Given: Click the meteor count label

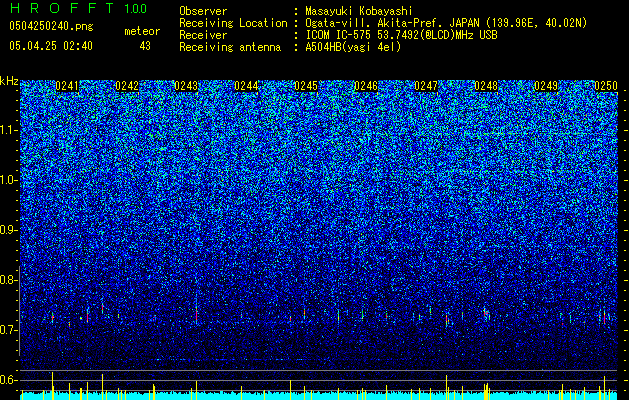Looking at the screenshot, I should click(x=142, y=31).
